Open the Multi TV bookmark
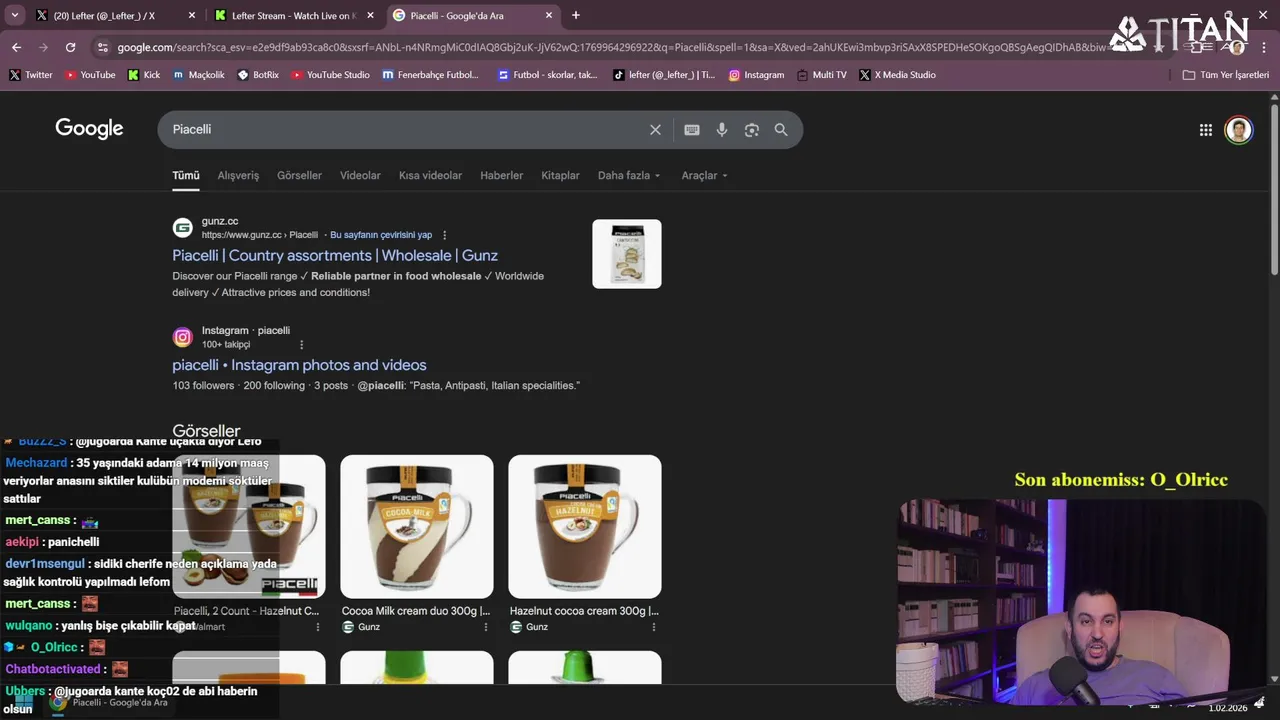This screenshot has width=1280, height=720. pyautogui.click(x=822, y=75)
